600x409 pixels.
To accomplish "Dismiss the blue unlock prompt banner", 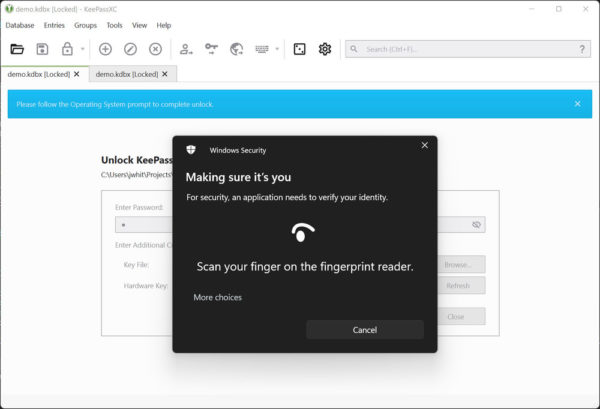I will point(577,104).
